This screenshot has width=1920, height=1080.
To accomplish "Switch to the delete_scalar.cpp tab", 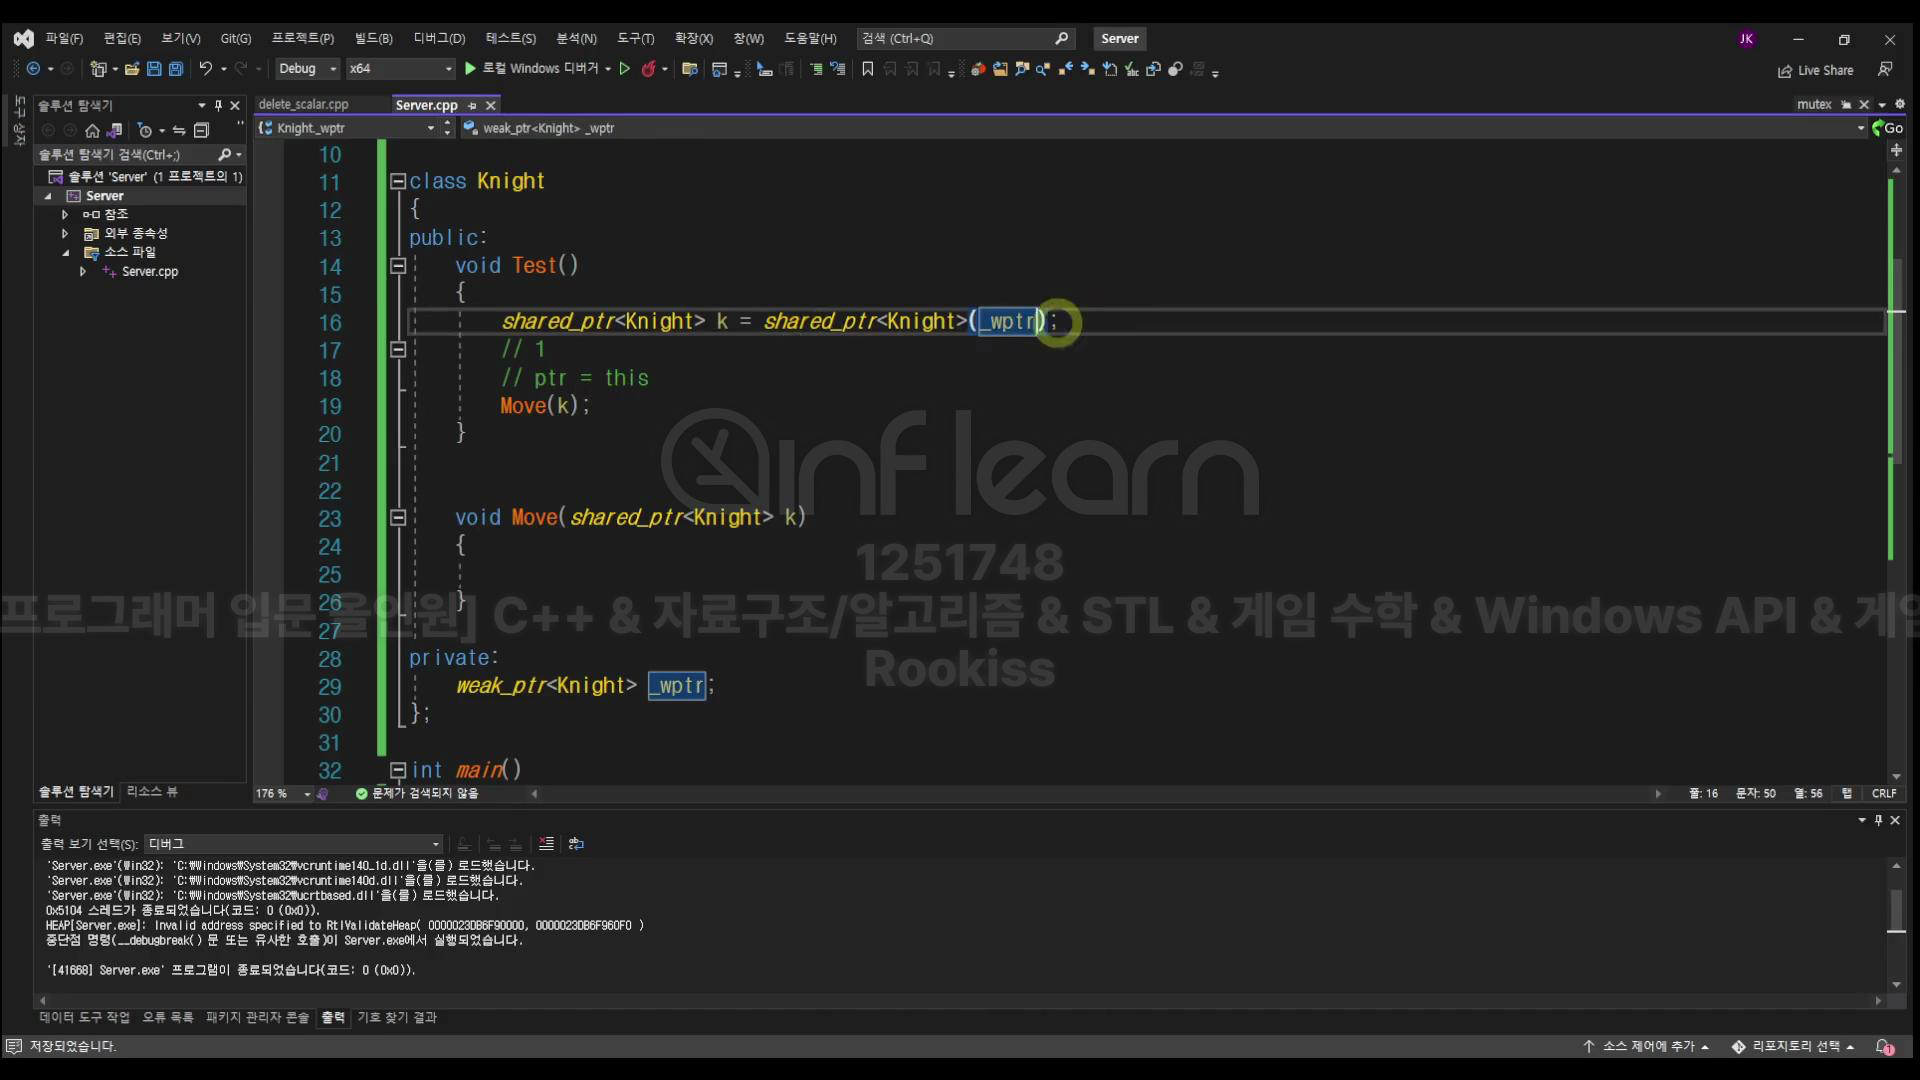I will point(303,104).
